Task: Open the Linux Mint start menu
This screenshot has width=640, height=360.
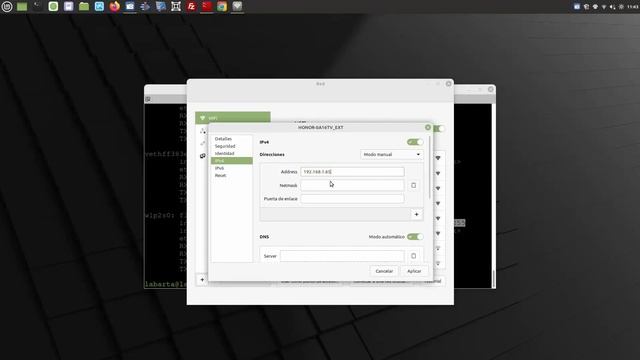Action: [x=7, y=7]
